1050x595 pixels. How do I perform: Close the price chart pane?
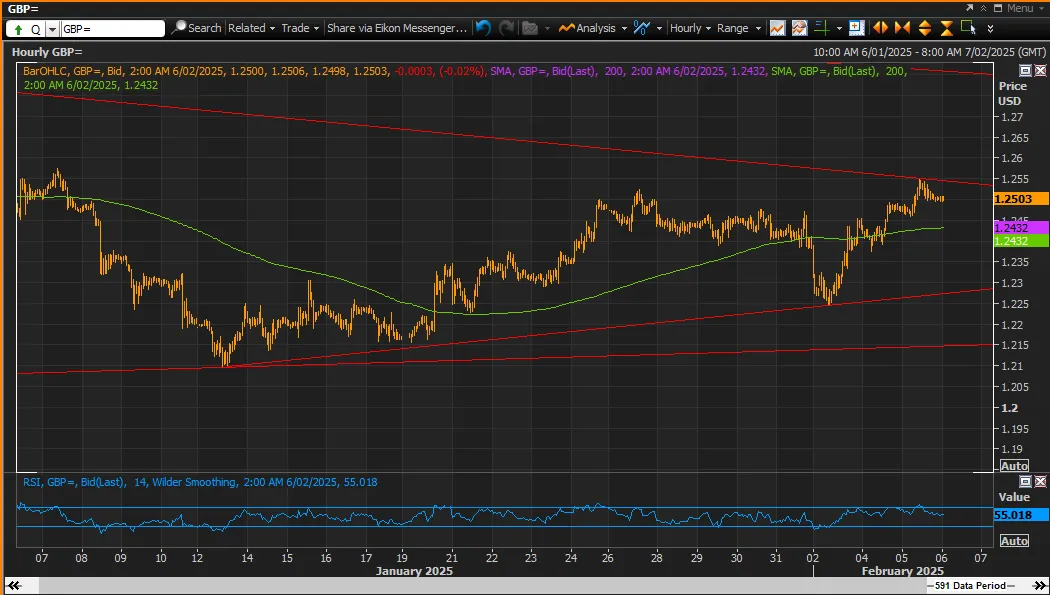[1040, 70]
